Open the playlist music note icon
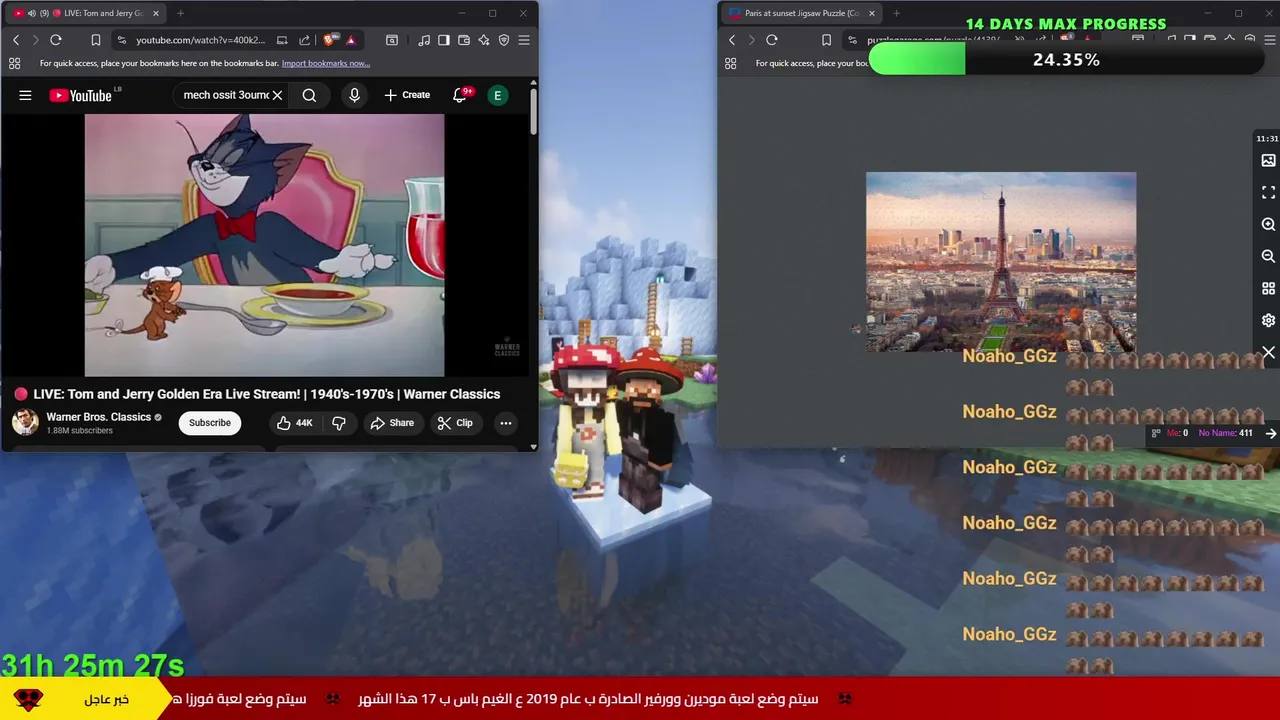1280x720 pixels. [x=425, y=40]
